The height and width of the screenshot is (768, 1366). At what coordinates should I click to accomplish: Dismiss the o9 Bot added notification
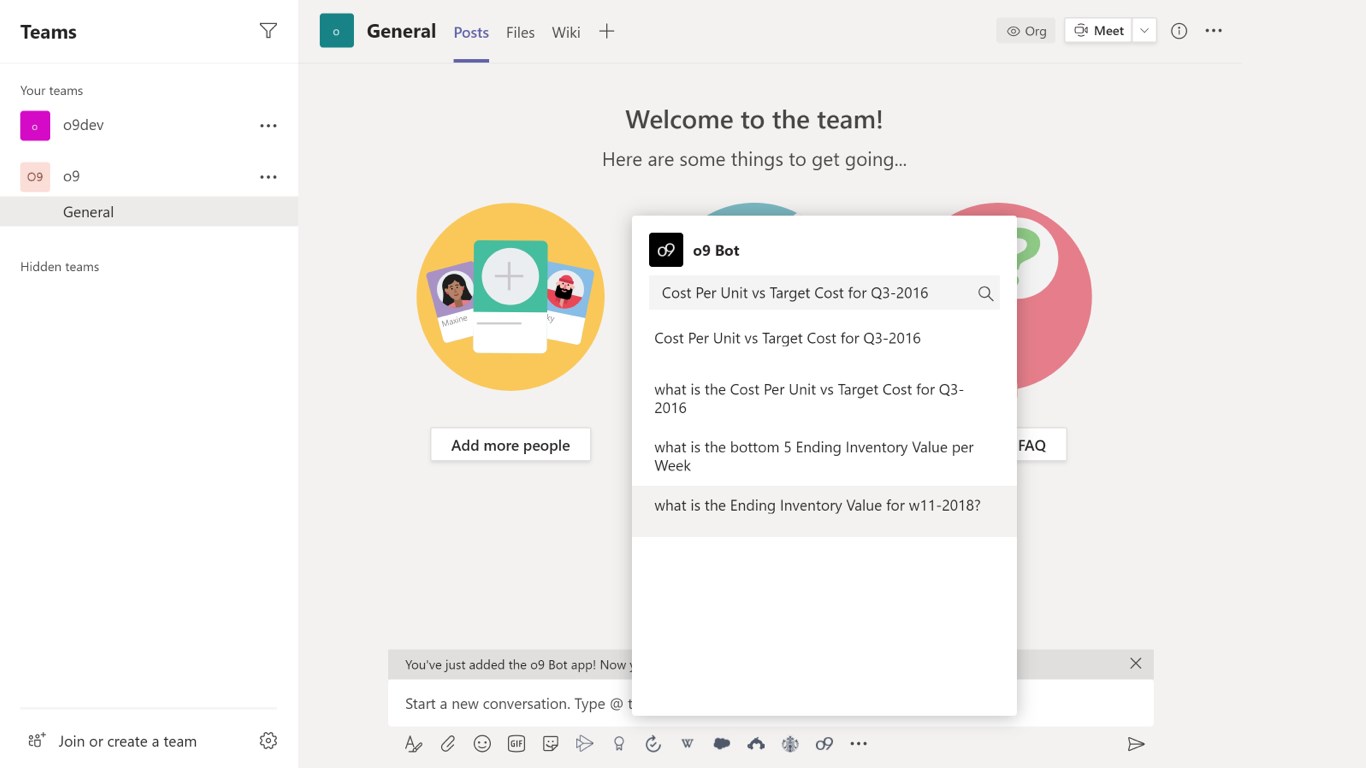pos(1135,663)
